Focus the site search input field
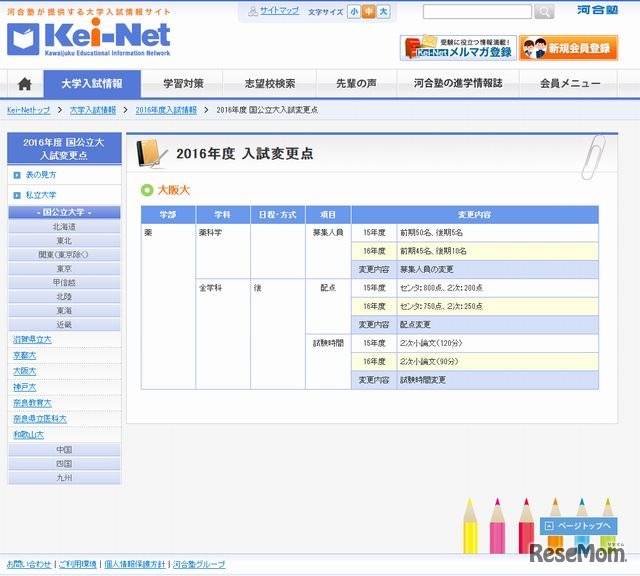The height and width of the screenshot is (576, 640). click(477, 11)
